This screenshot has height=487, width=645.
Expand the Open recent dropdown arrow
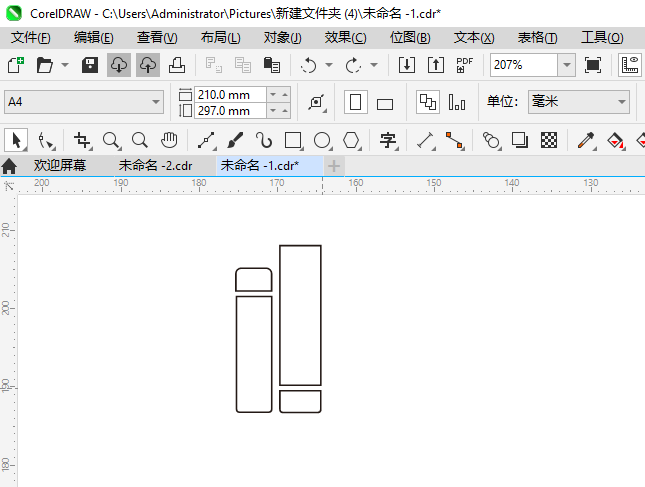pyautogui.click(x=65, y=65)
